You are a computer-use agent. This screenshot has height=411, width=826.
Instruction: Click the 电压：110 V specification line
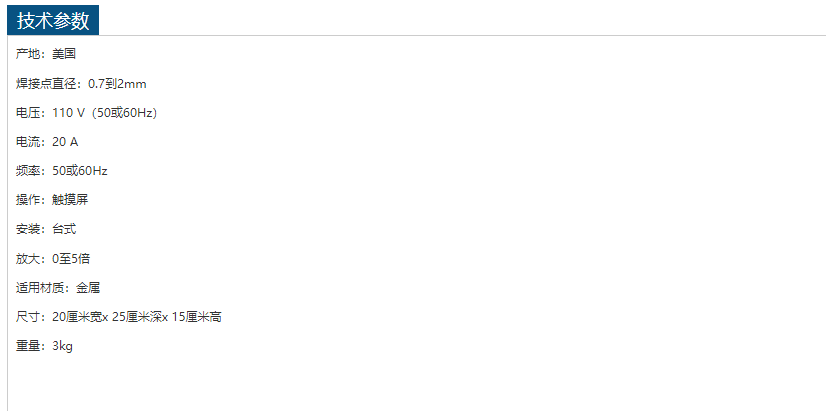pos(87,113)
